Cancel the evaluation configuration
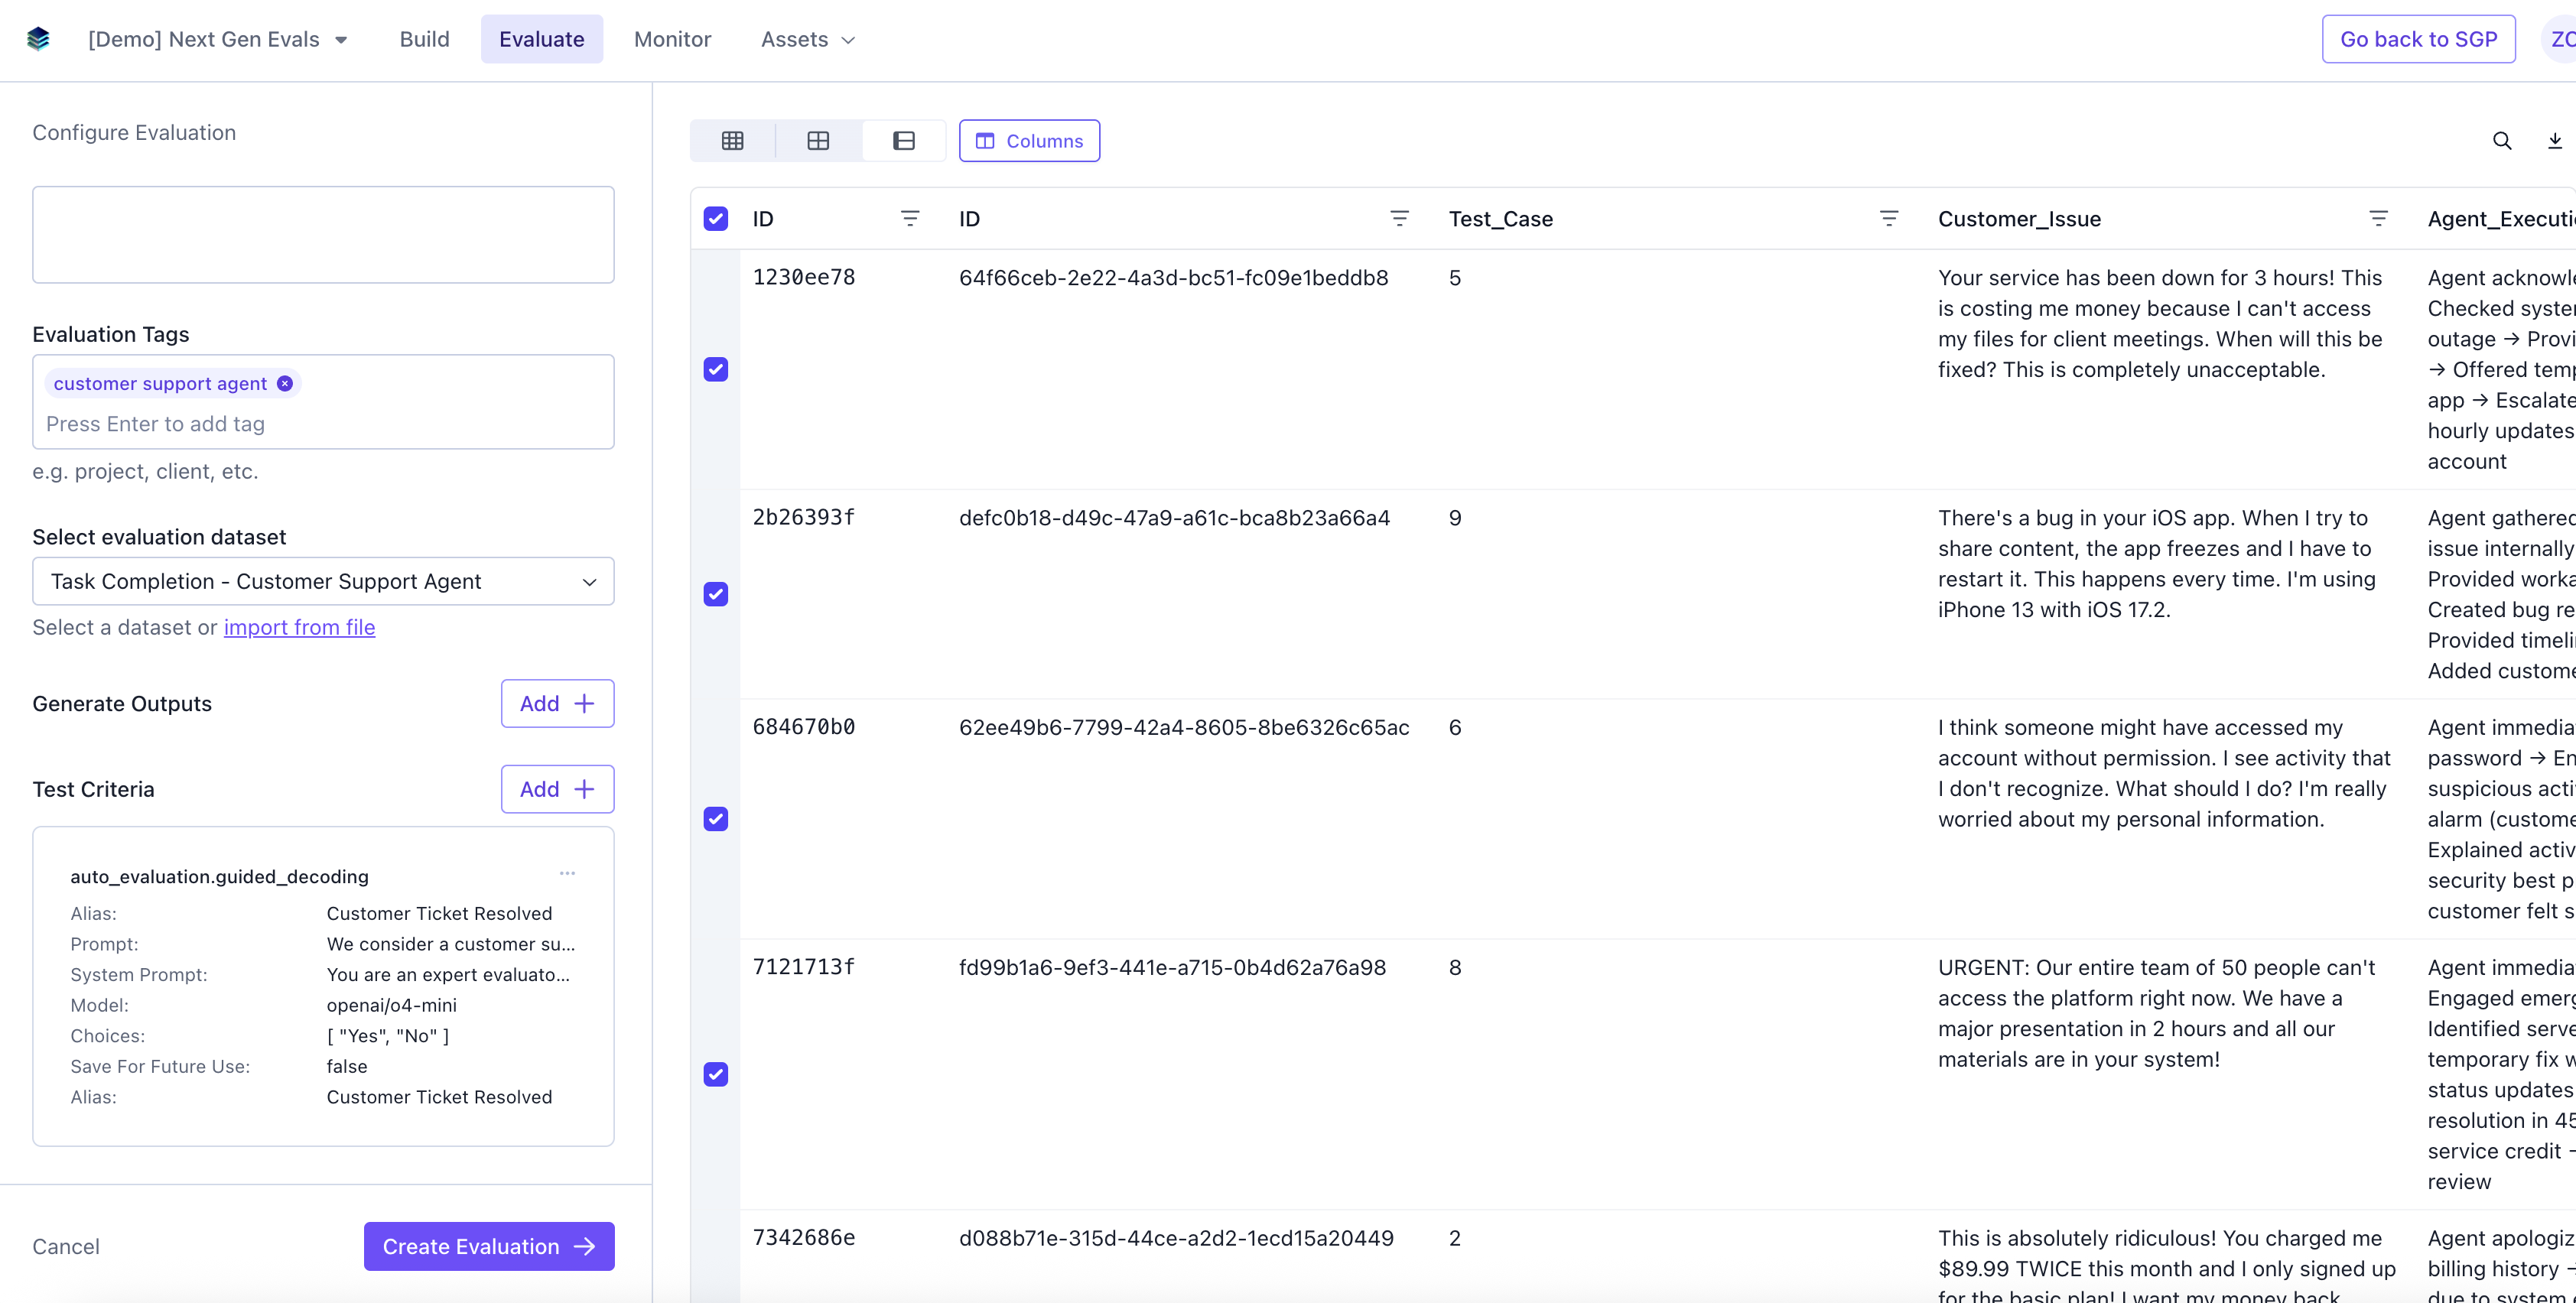Screen dimensions: 2576x1303 [x=66, y=1247]
